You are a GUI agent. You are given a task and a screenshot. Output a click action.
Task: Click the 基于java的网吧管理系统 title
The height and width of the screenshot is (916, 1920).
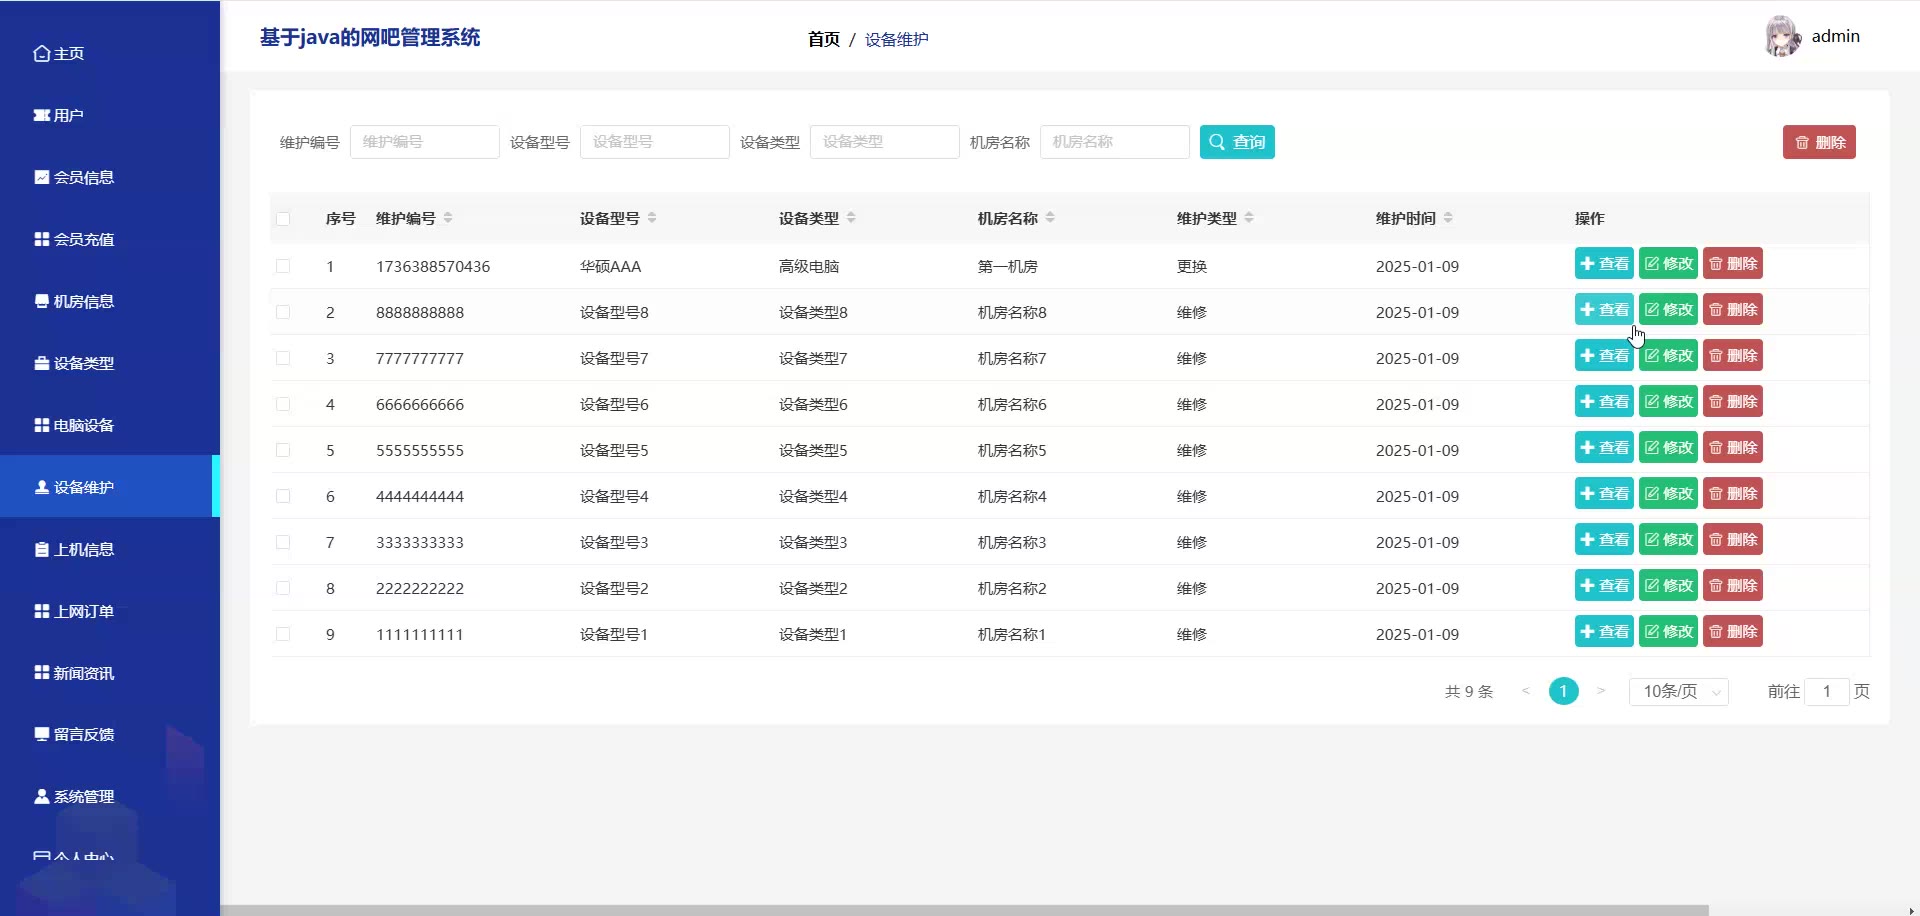[370, 38]
